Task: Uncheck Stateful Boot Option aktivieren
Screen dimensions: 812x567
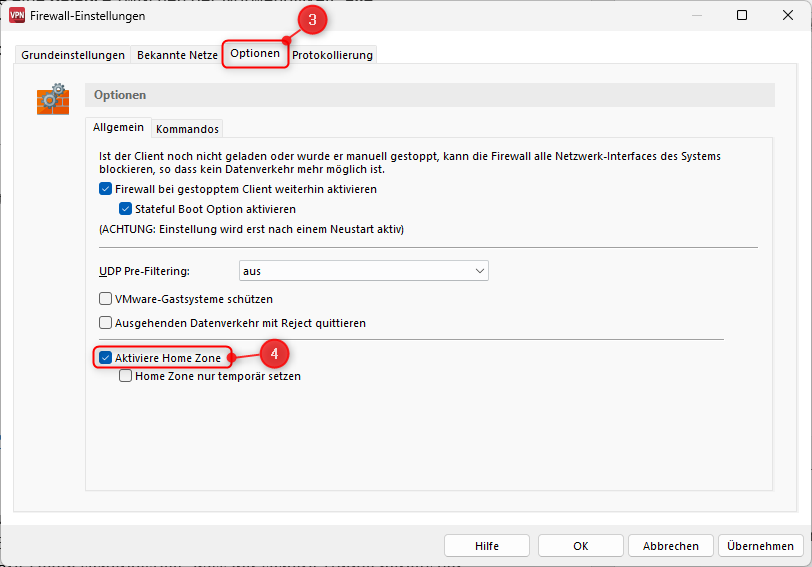Action: tap(125, 209)
